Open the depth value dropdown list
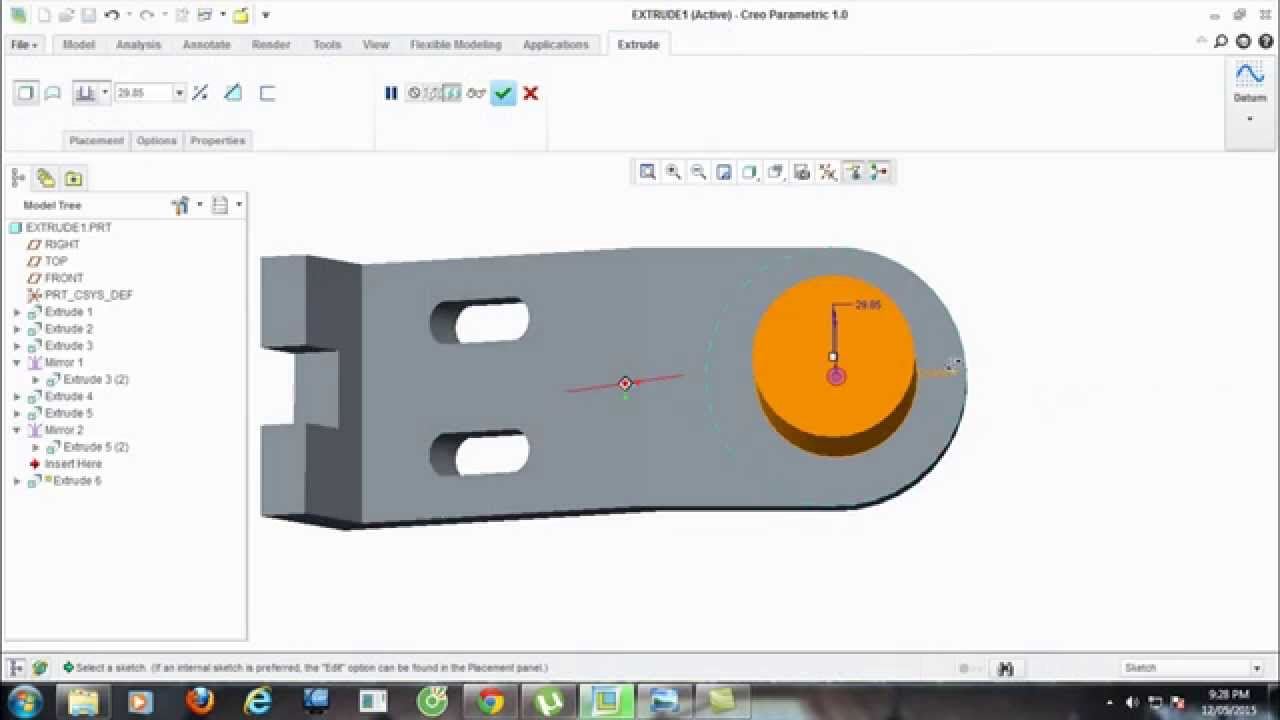The image size is (1280, 720). point(180,93)
